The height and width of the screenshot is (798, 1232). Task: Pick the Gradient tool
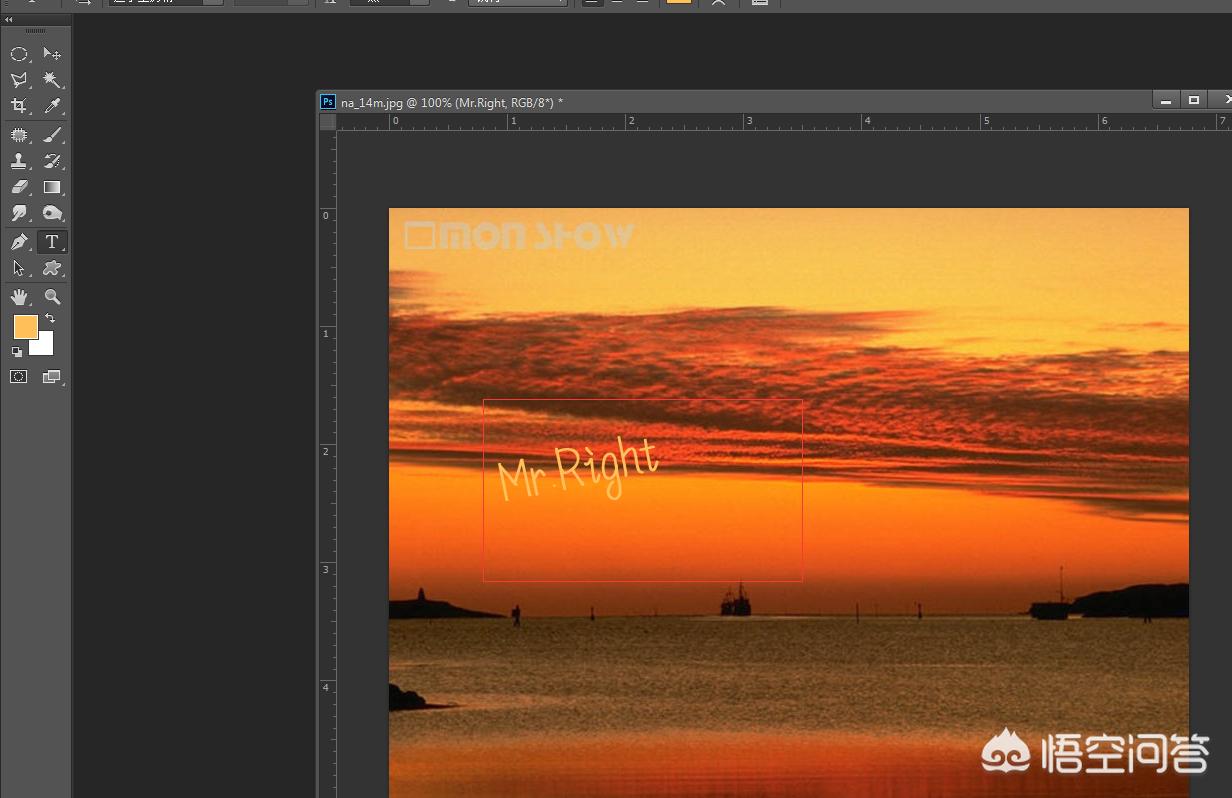point(52,187)
